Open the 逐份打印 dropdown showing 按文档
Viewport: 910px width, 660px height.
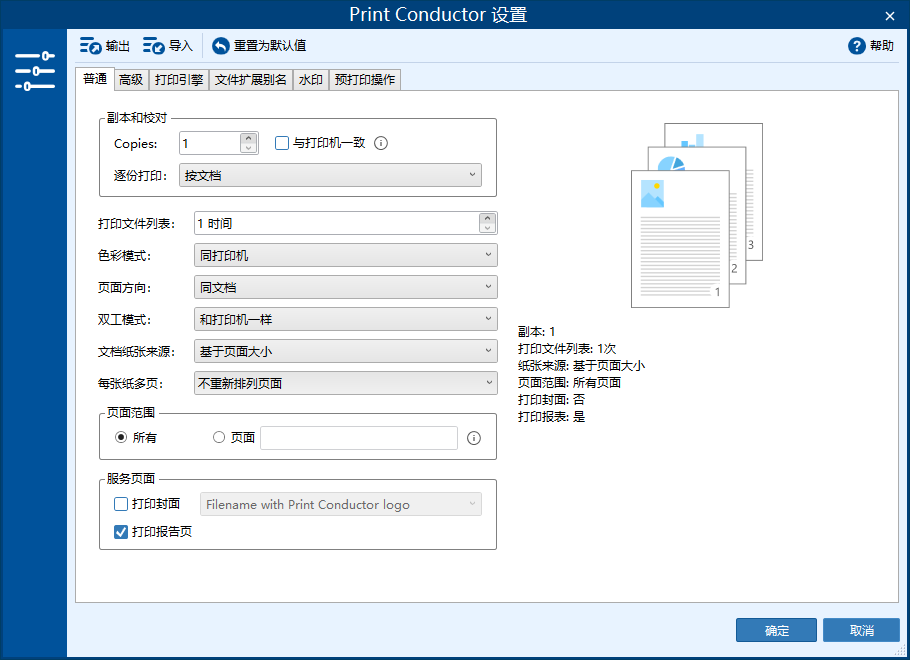point(330,175)
